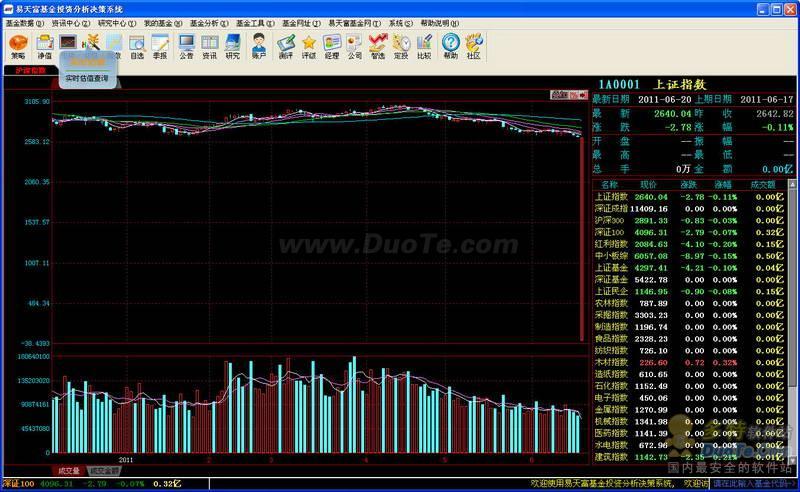Select 实时估值查询 in the popup menu

[x=87, y=77]
